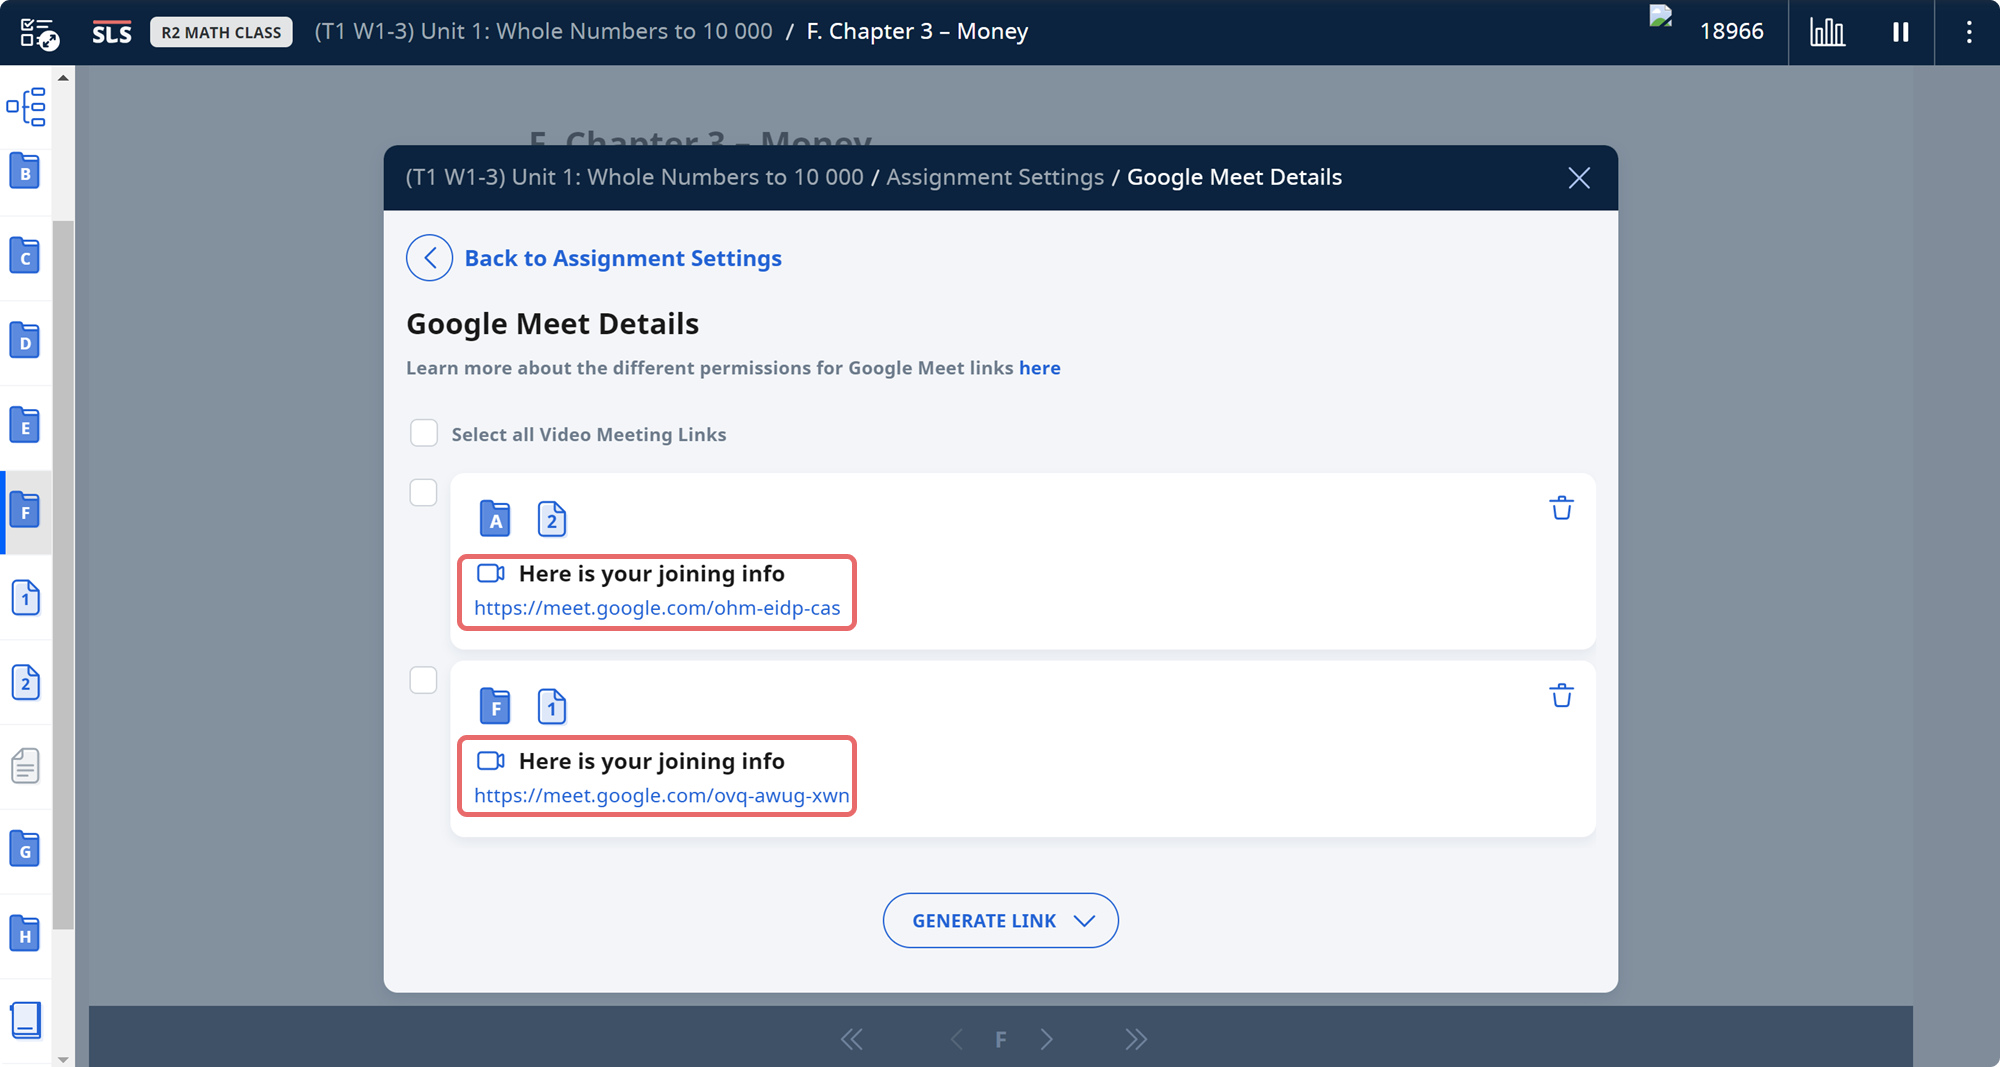Jump to the last section with double-right arrows
This screenshot has height=1067, width=2000.
click(x=1136, y=1039)
